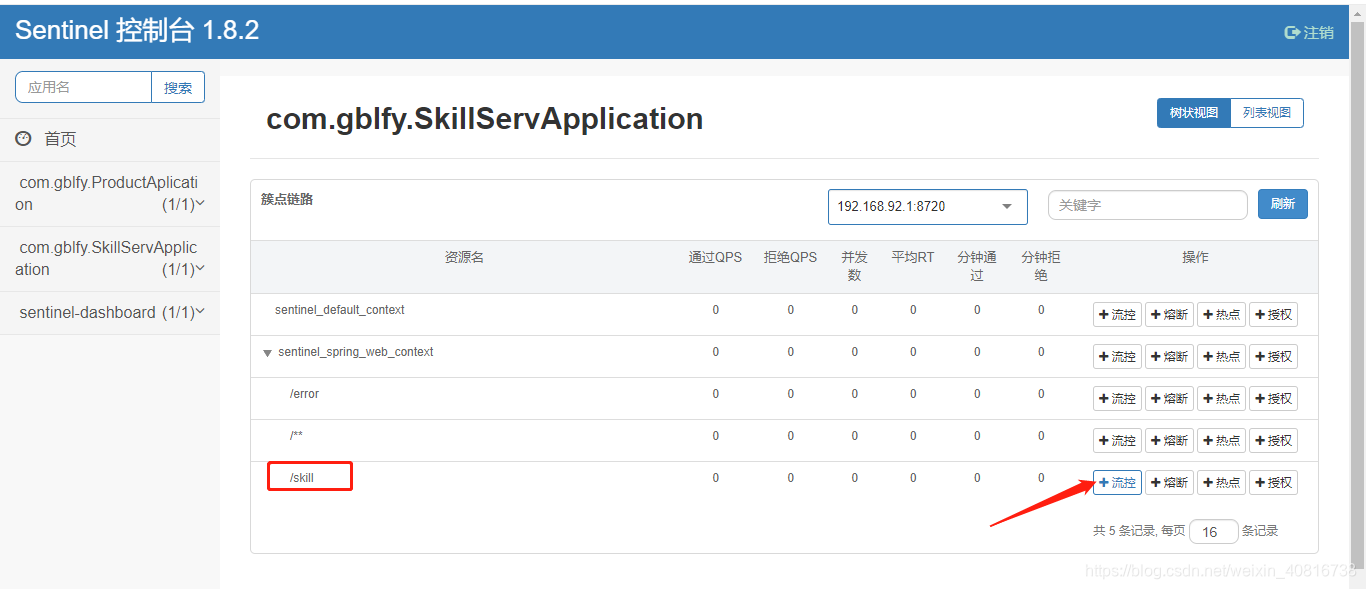
Task: Add 授权 rule for /error resource
Action: 1273,399
